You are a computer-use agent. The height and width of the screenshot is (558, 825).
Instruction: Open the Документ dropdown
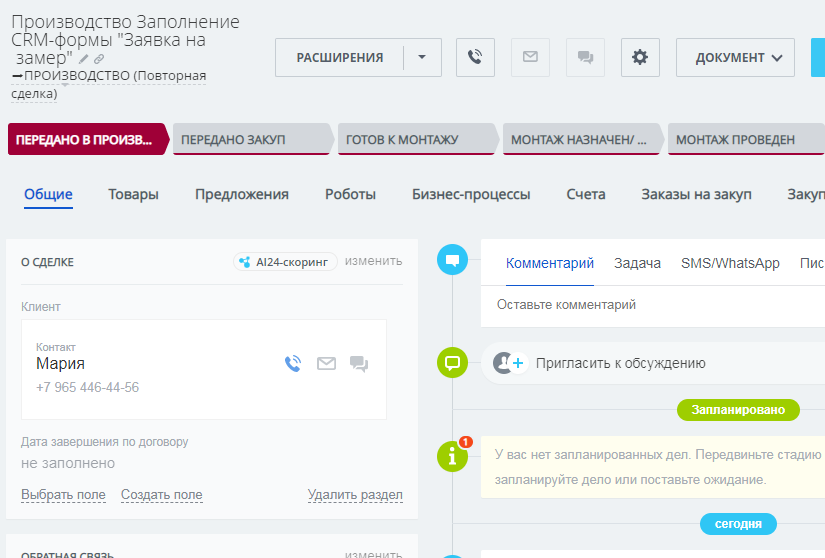click(735, 57)
